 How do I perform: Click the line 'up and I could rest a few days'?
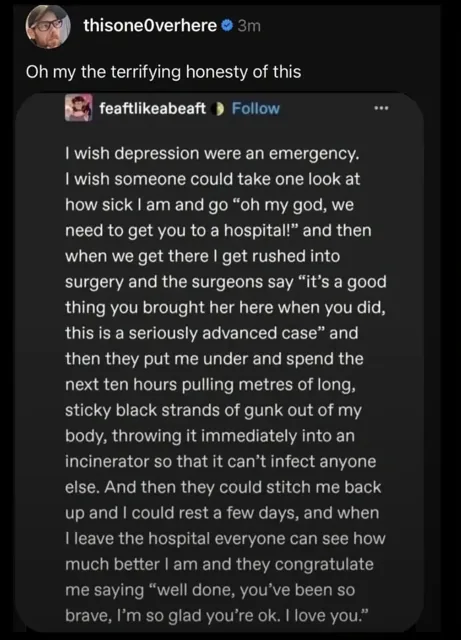(x=222, y=513)
